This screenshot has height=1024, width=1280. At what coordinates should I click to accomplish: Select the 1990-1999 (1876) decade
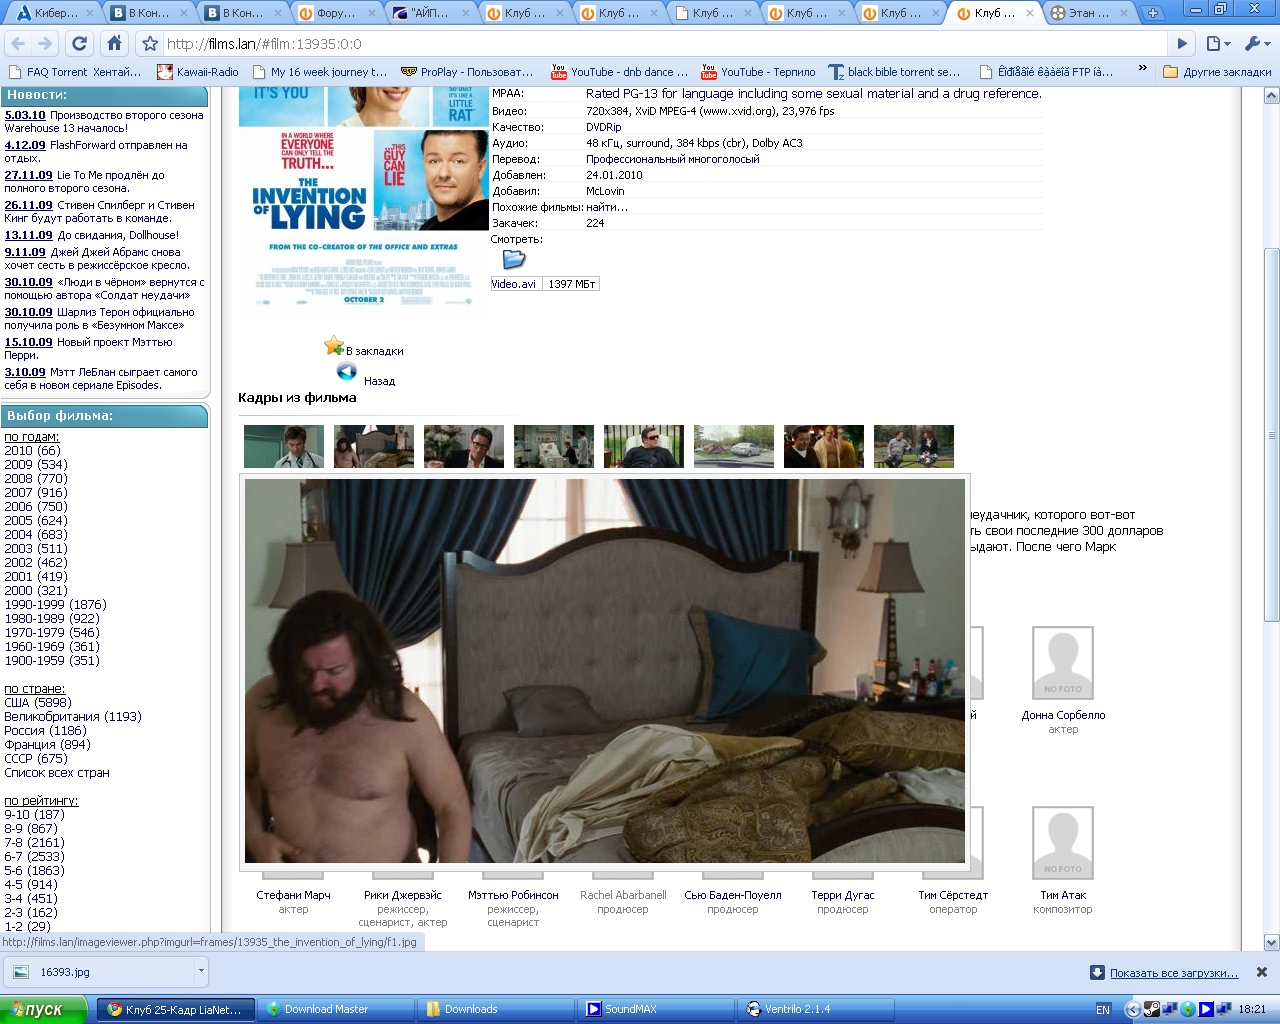(x=55, y=605)
